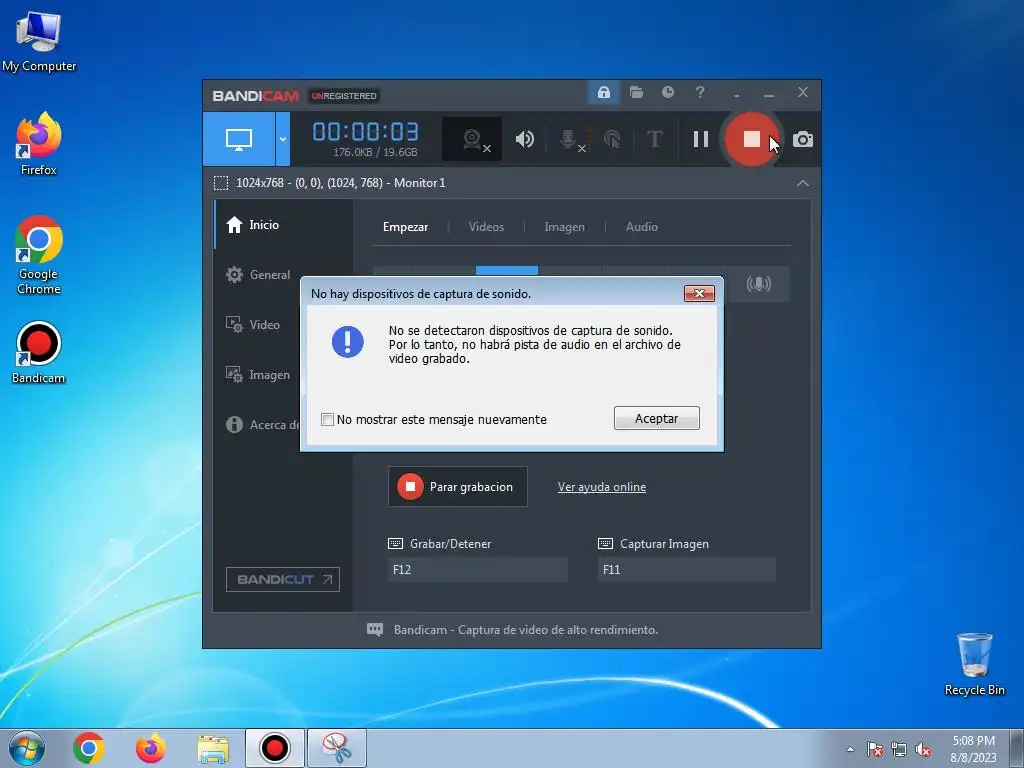Open help question mark icon
Viewport: 1024px width, 768px height.
(x=699, y=92)
